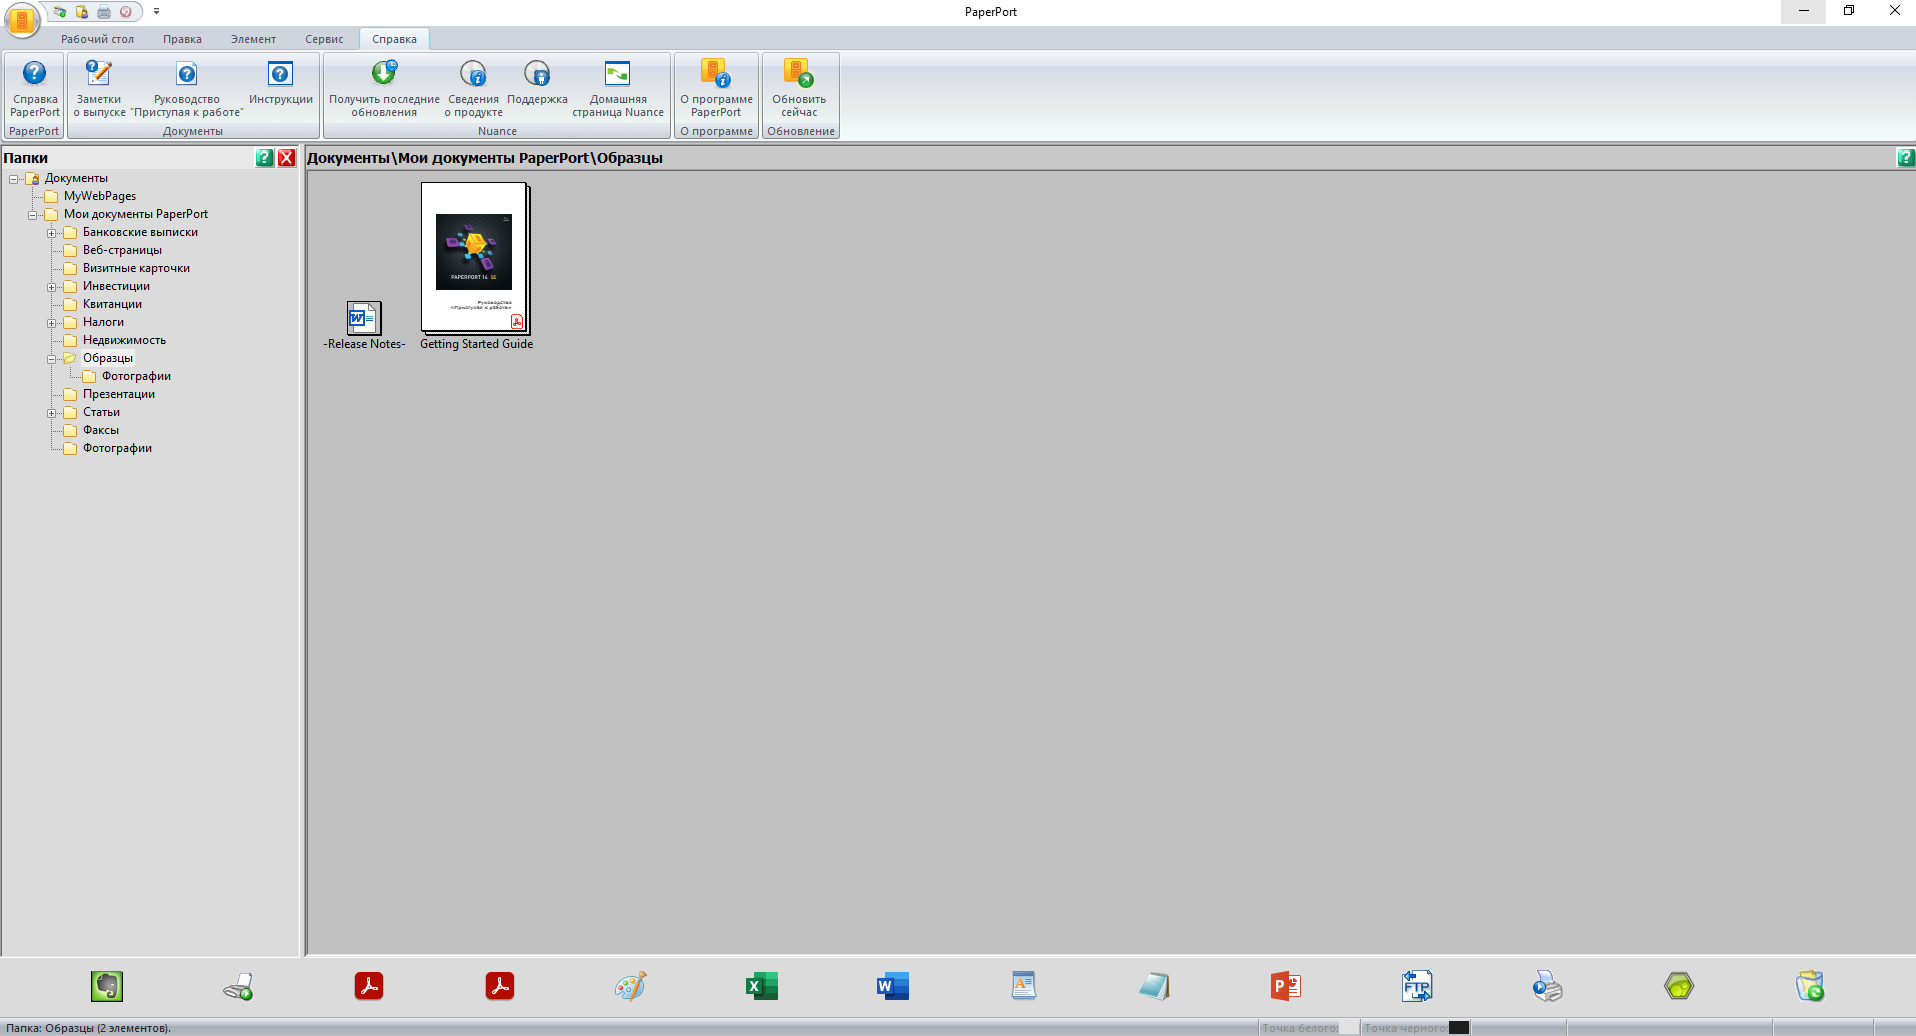Select the Getting Started Guide PDF thumbnail

(475, 258)
